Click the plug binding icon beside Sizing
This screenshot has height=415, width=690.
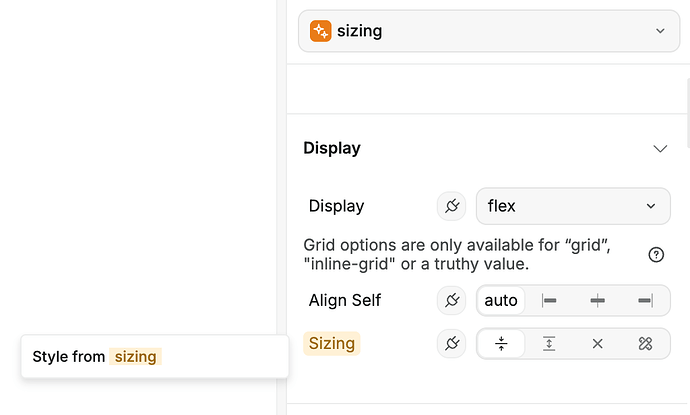tap(451, 344)
